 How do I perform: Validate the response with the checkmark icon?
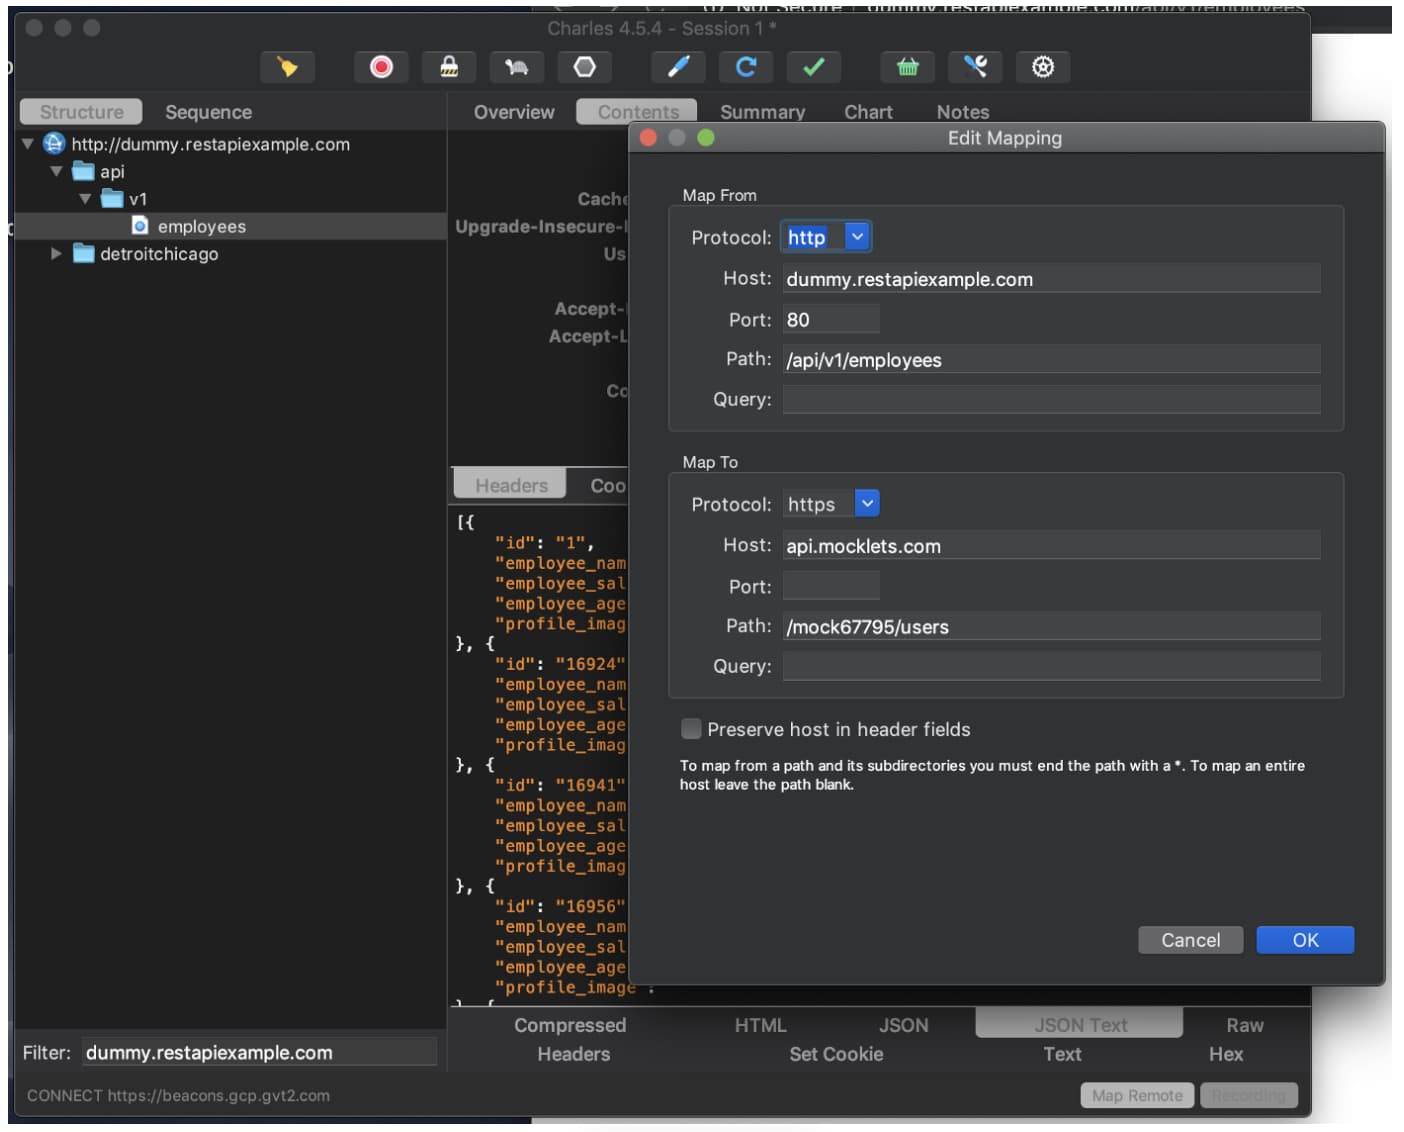(x=814, y=67)
